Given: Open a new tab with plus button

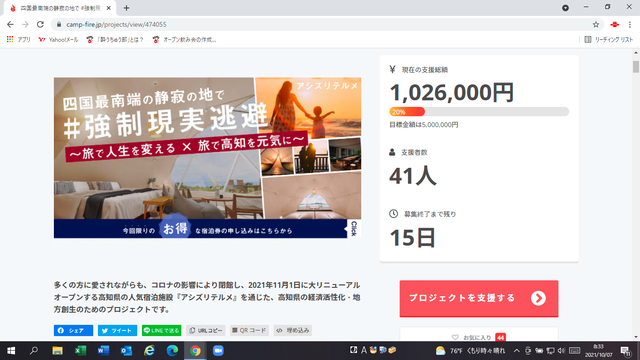Looking at the screenshot, I should tap(126, 8).
